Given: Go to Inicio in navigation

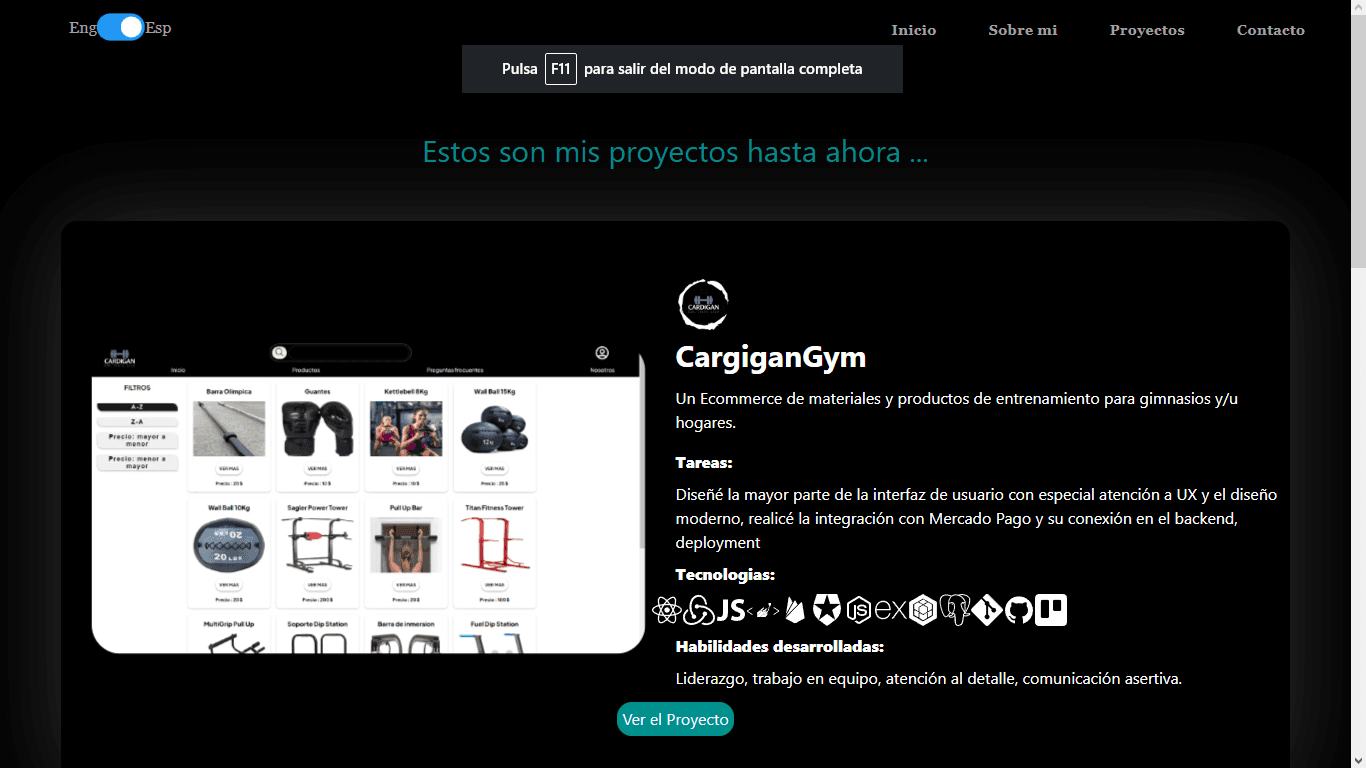Looking at the screenshot, I should (x=913, y=30).
